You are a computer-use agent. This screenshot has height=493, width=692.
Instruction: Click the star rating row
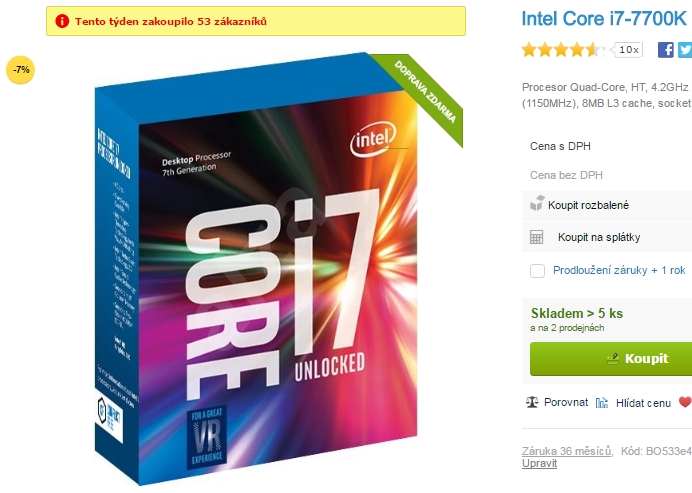pyautogui.click(x=563, y=50)
